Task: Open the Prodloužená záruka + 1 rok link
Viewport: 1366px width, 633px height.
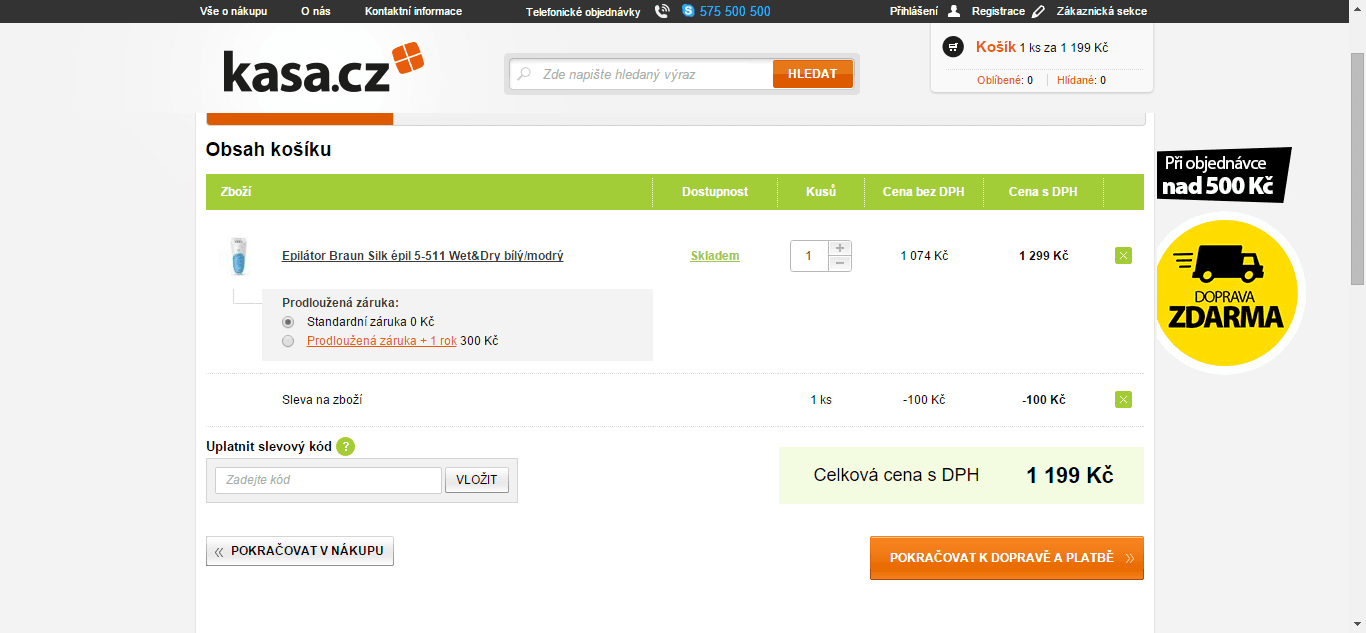Action: pos(382,341)
